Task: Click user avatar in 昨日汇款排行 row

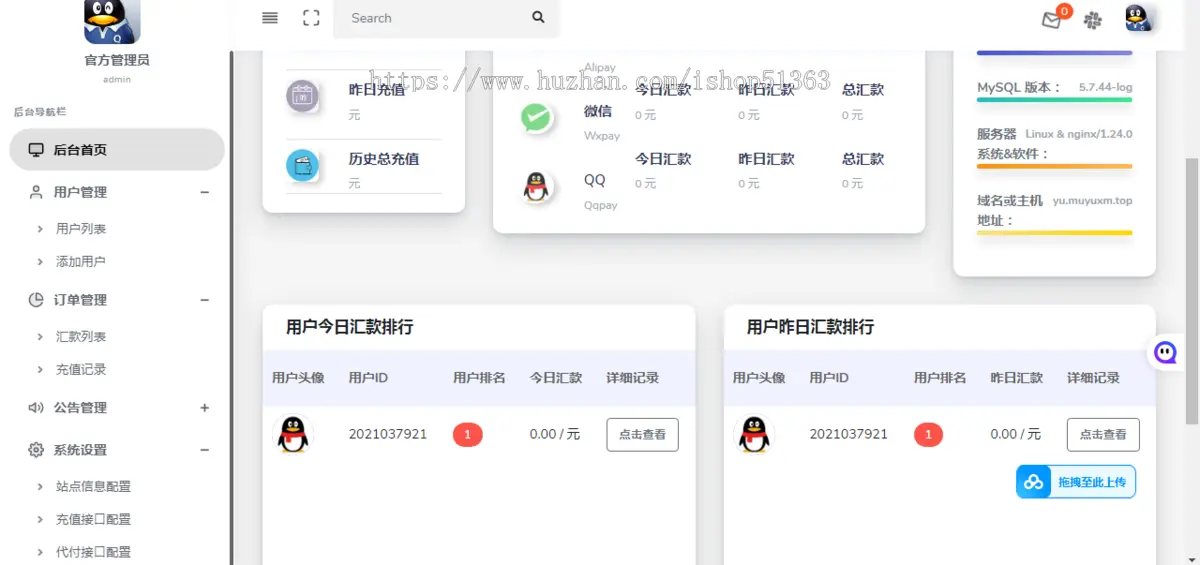Action: click(754, 434)
